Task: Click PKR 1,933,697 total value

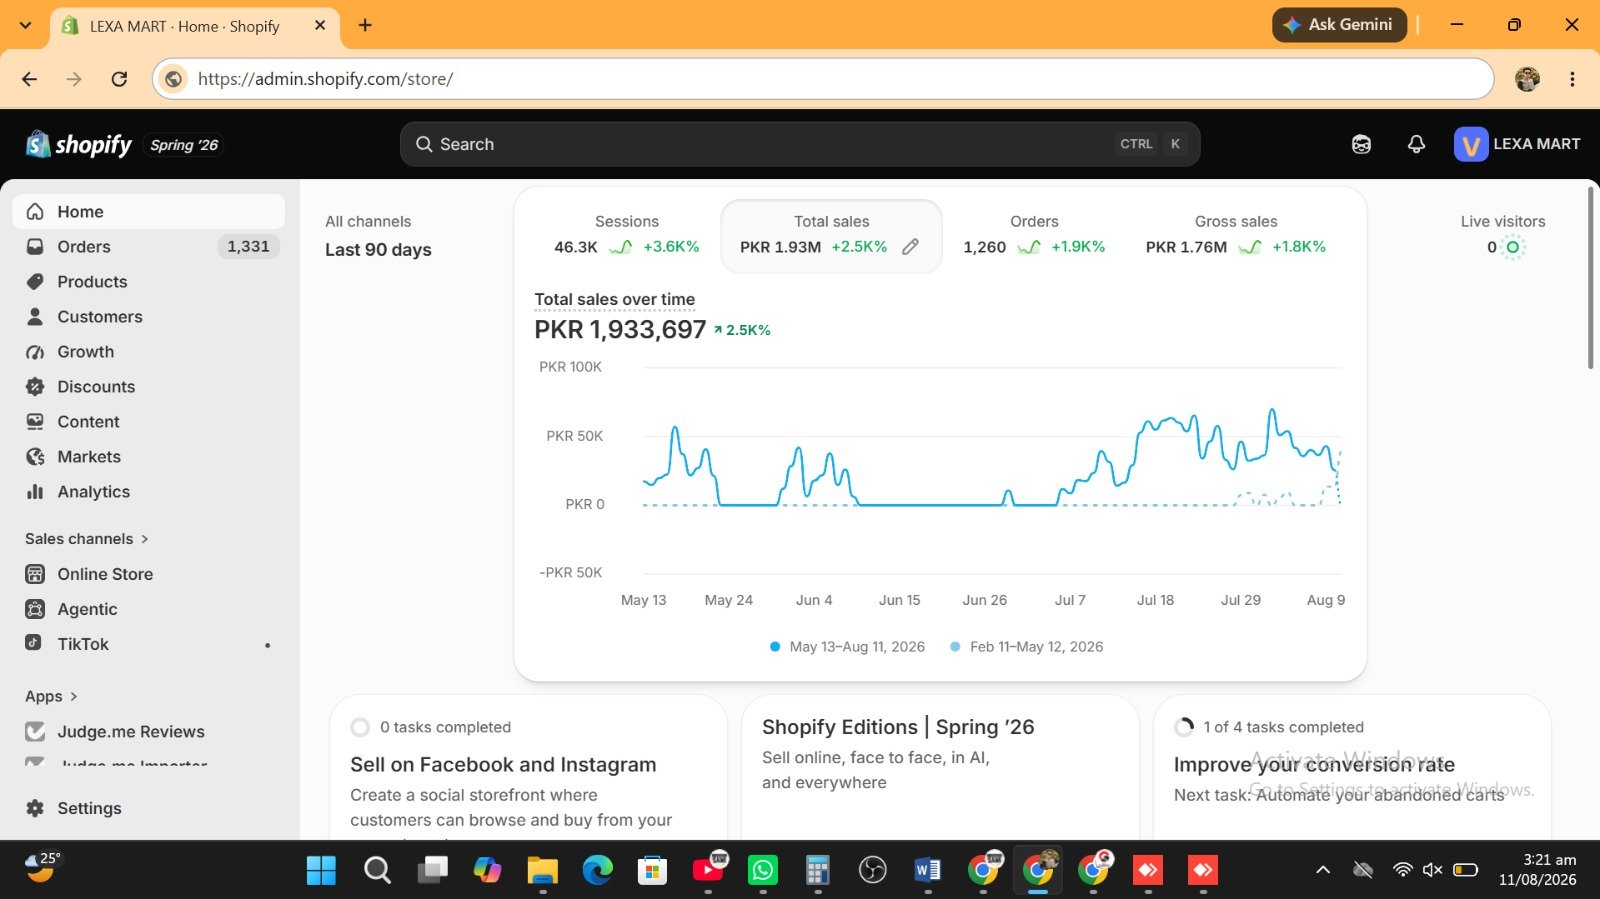Action: (x=620, y=330)
